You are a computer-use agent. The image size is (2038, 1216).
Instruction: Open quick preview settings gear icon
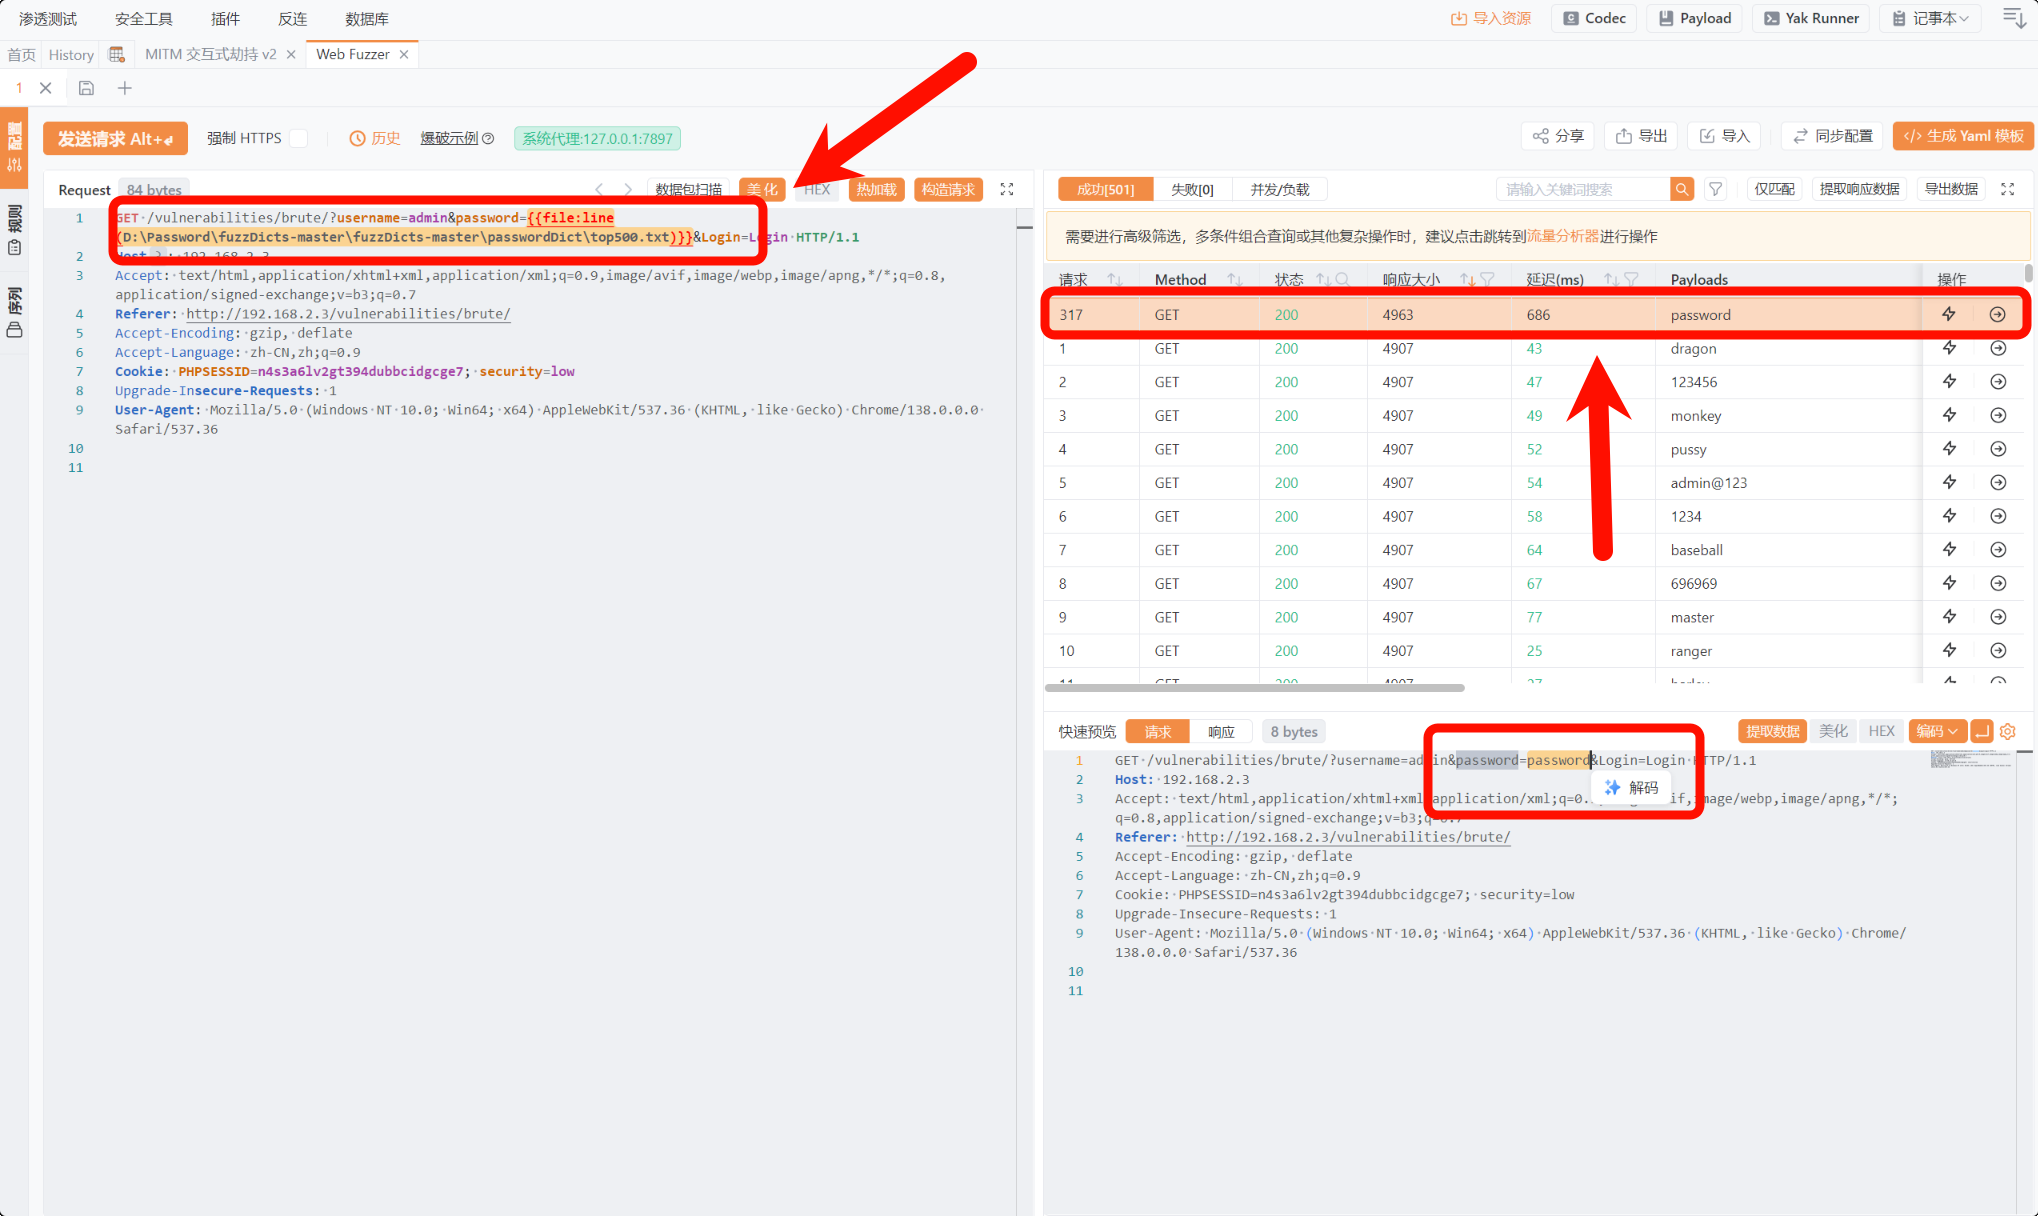coord(2008,731)
